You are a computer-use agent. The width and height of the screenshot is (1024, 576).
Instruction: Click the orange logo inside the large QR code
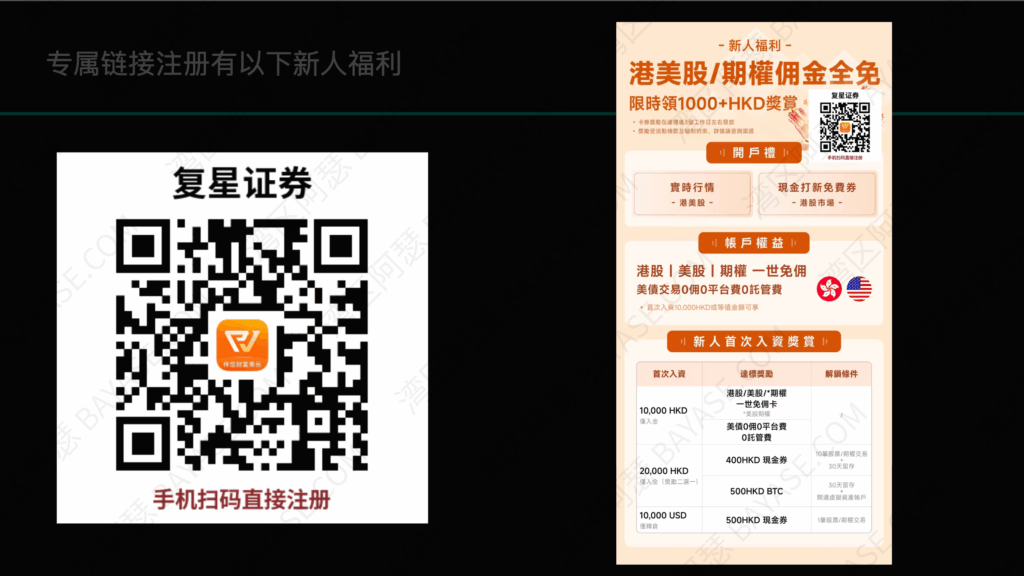pyautogui.click(x=242, y=345)
